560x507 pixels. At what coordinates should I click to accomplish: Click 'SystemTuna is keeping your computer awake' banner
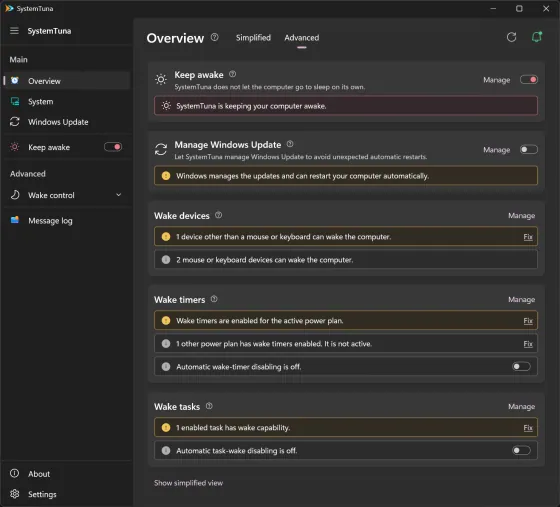[346, 106]
